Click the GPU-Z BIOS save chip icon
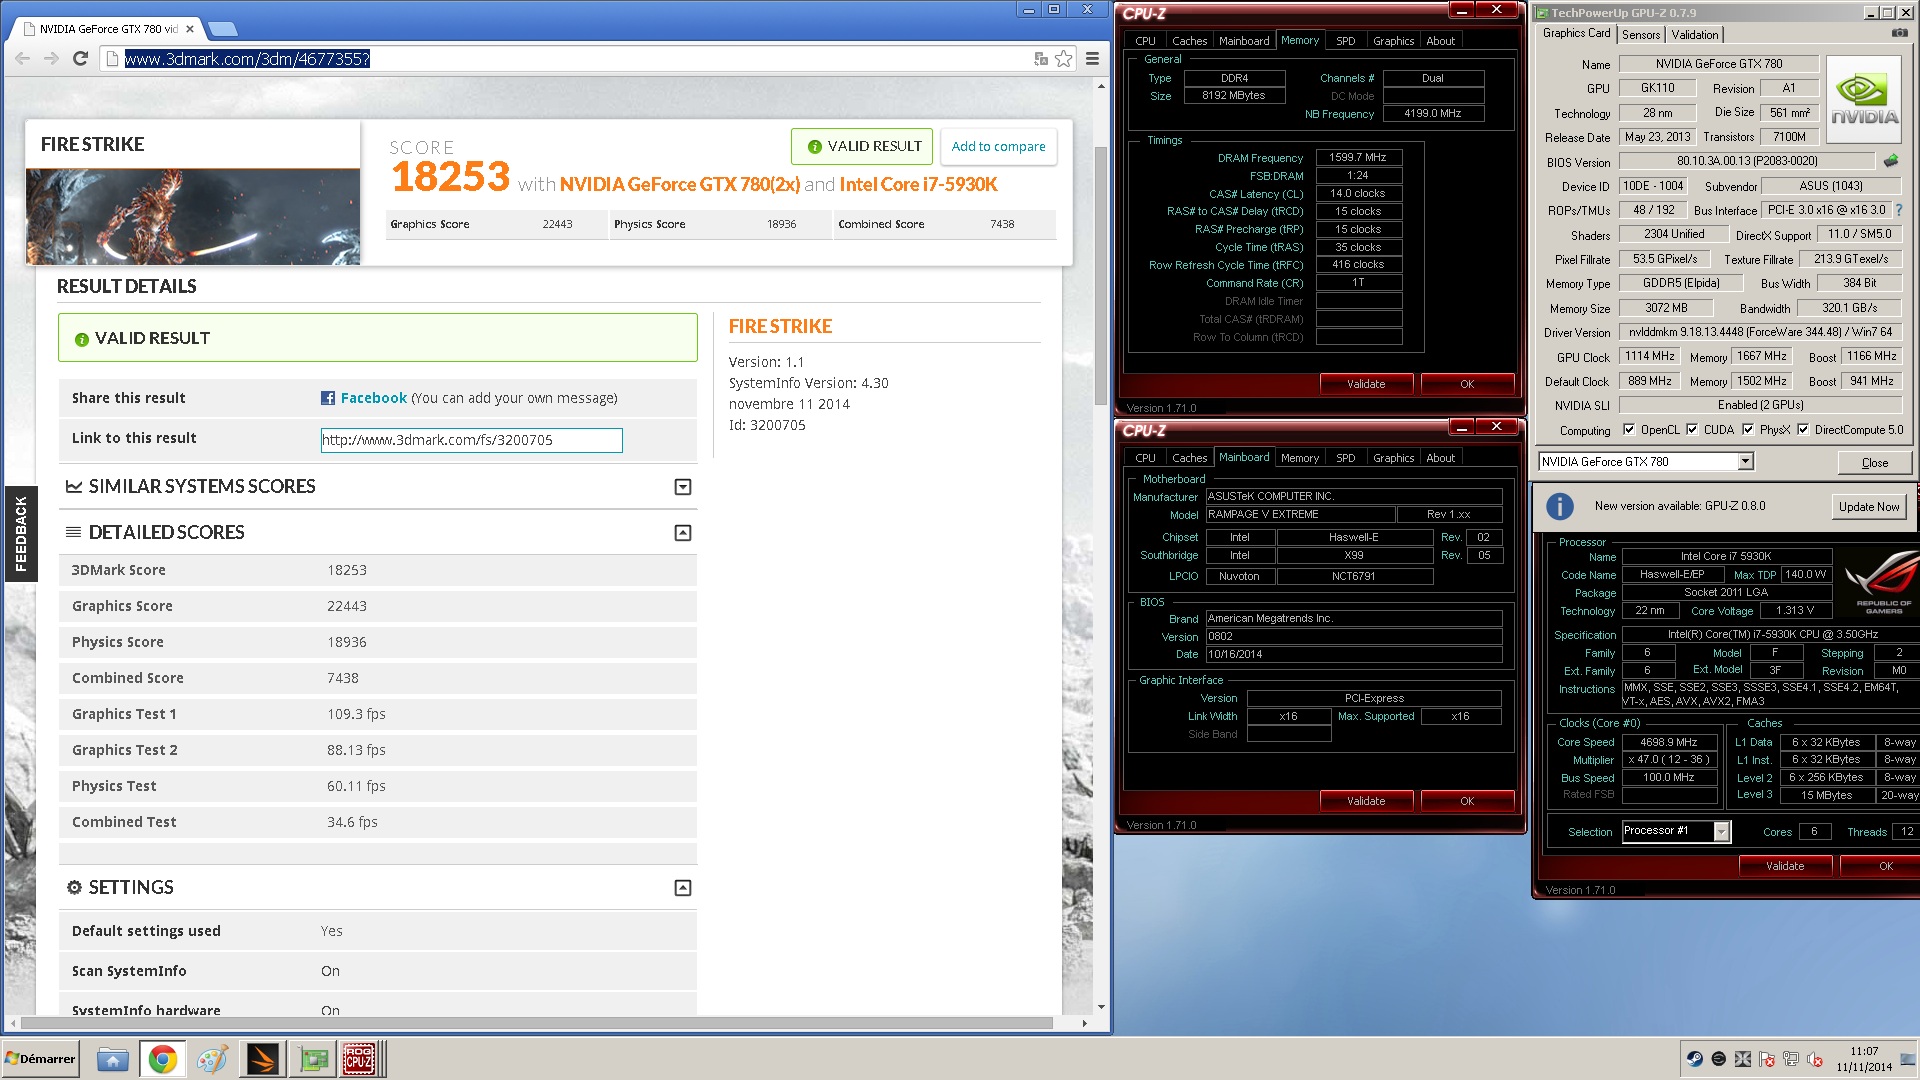Screen dimensions: 1920x1080 pyautogui.click(x=1890, y=161)
